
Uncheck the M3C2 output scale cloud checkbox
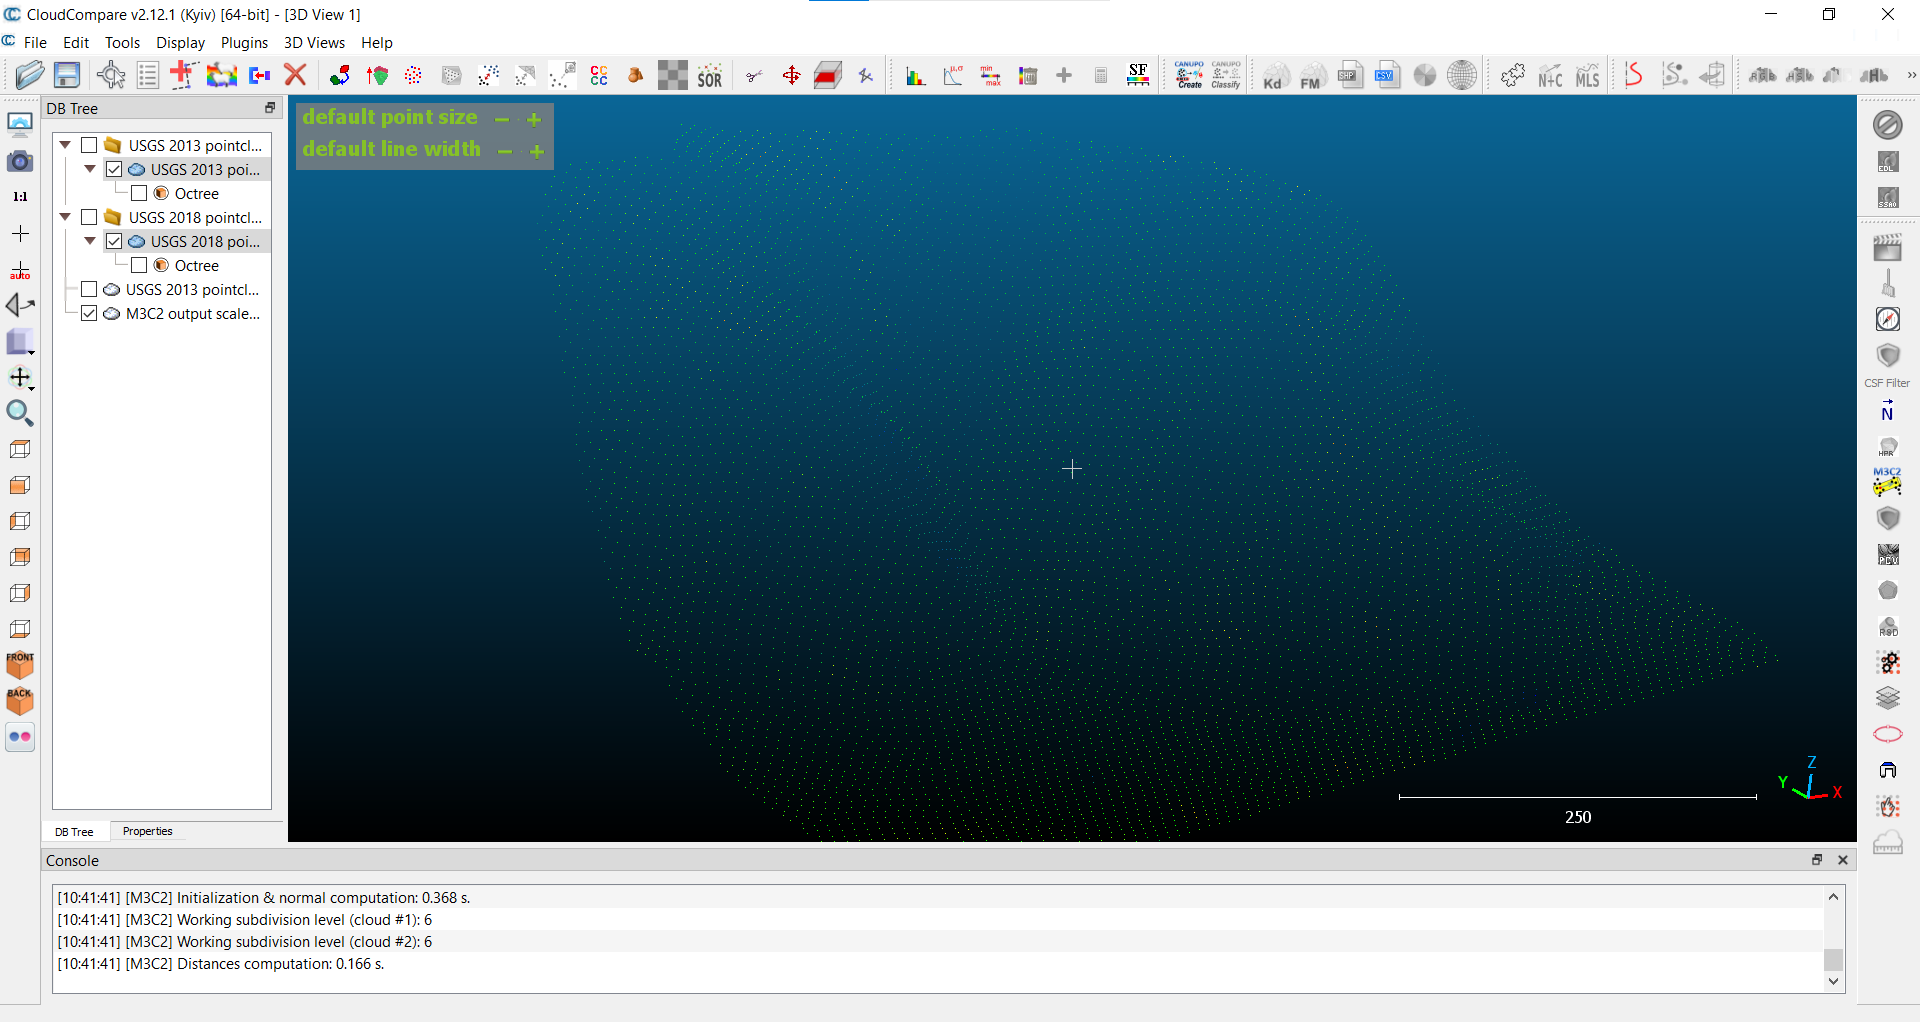[89, 314]
